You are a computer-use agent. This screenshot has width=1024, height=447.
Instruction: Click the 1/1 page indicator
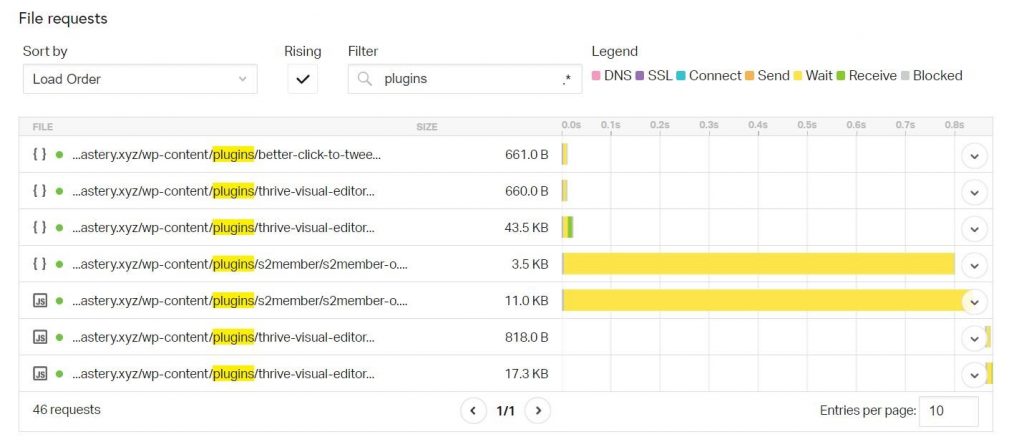[505, 411]
